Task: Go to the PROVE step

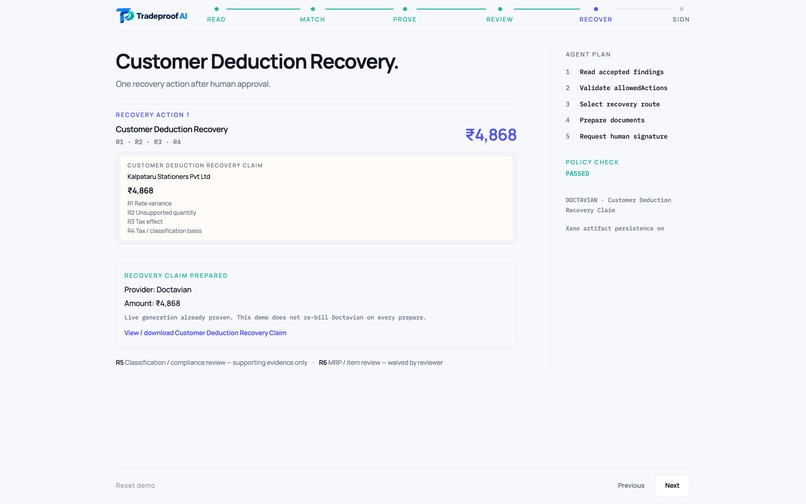Action: tap(405, 15)
